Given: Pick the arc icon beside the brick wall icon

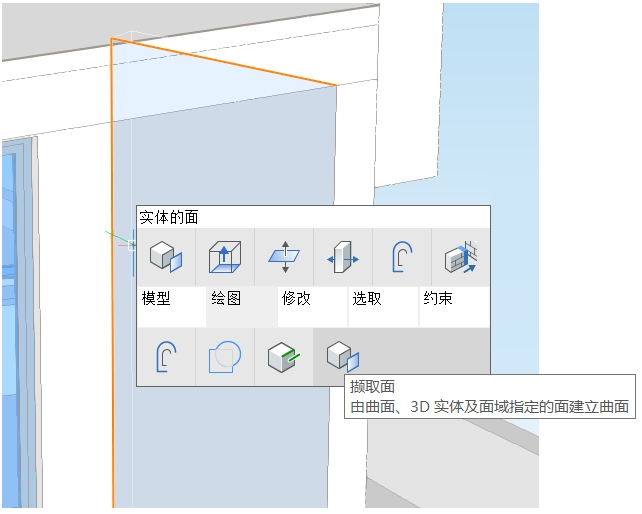Looking at the screenshot, I should (x=402, y=257).
